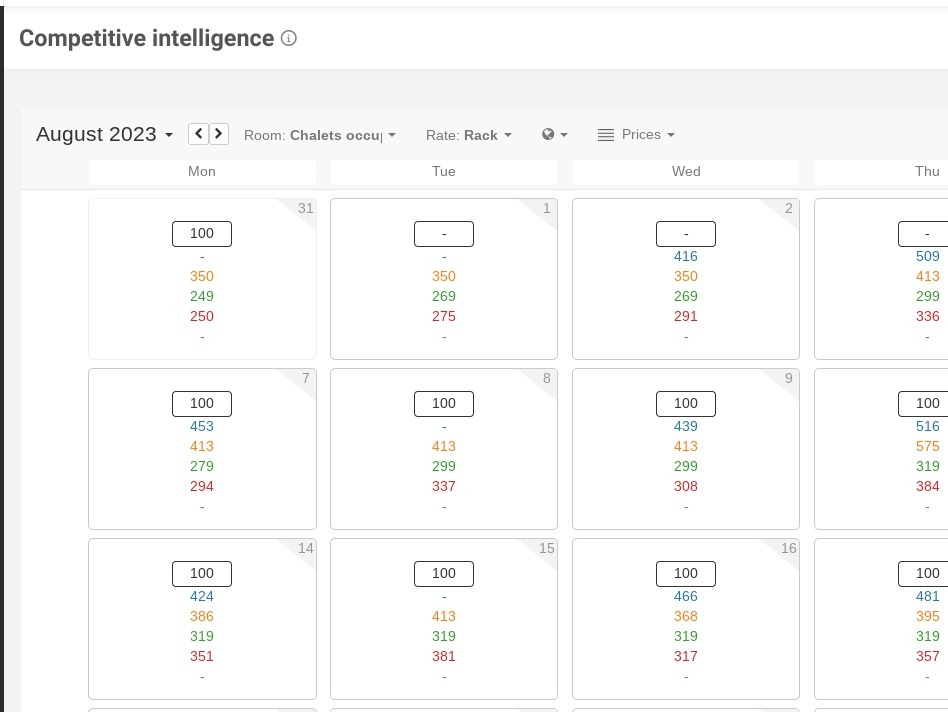
Task: Click the rate field on day 31
Action: coord(202,234)
